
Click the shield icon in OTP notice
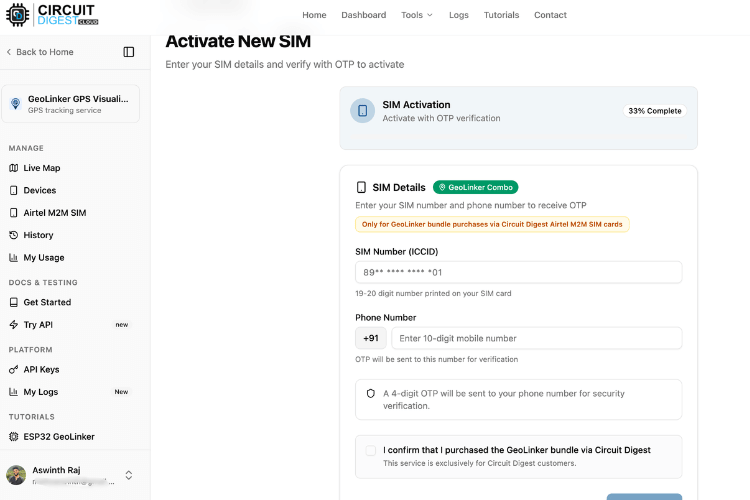pos(371,394)
